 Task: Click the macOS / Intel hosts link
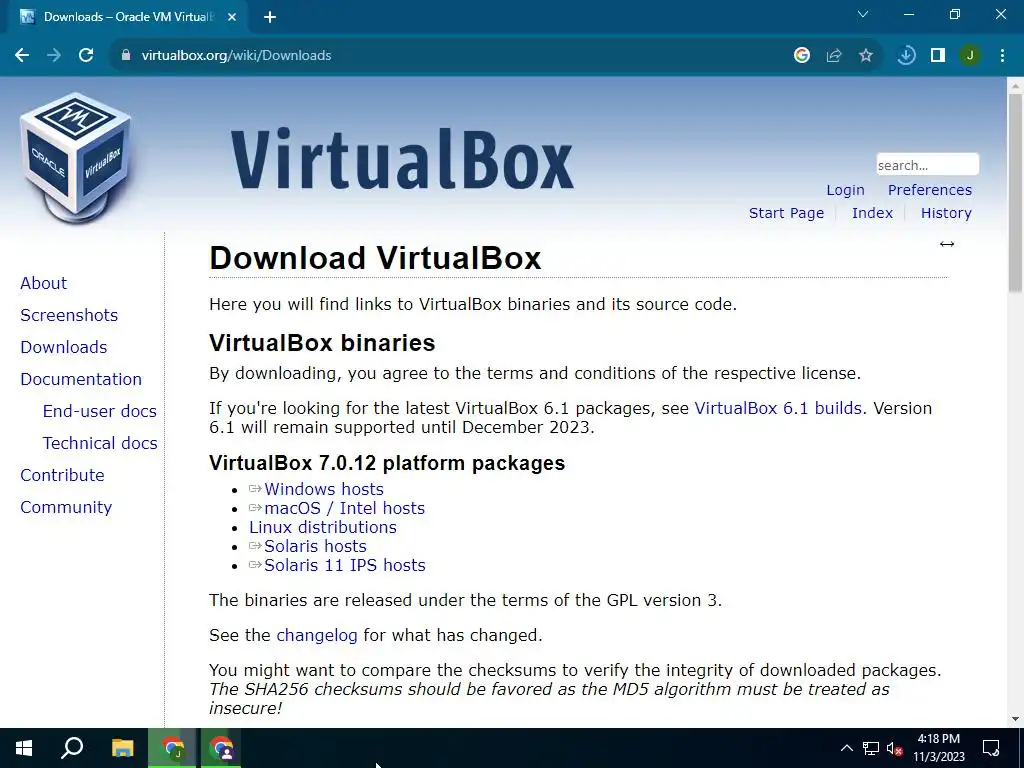pyautogui.click(x=344, y=508)
